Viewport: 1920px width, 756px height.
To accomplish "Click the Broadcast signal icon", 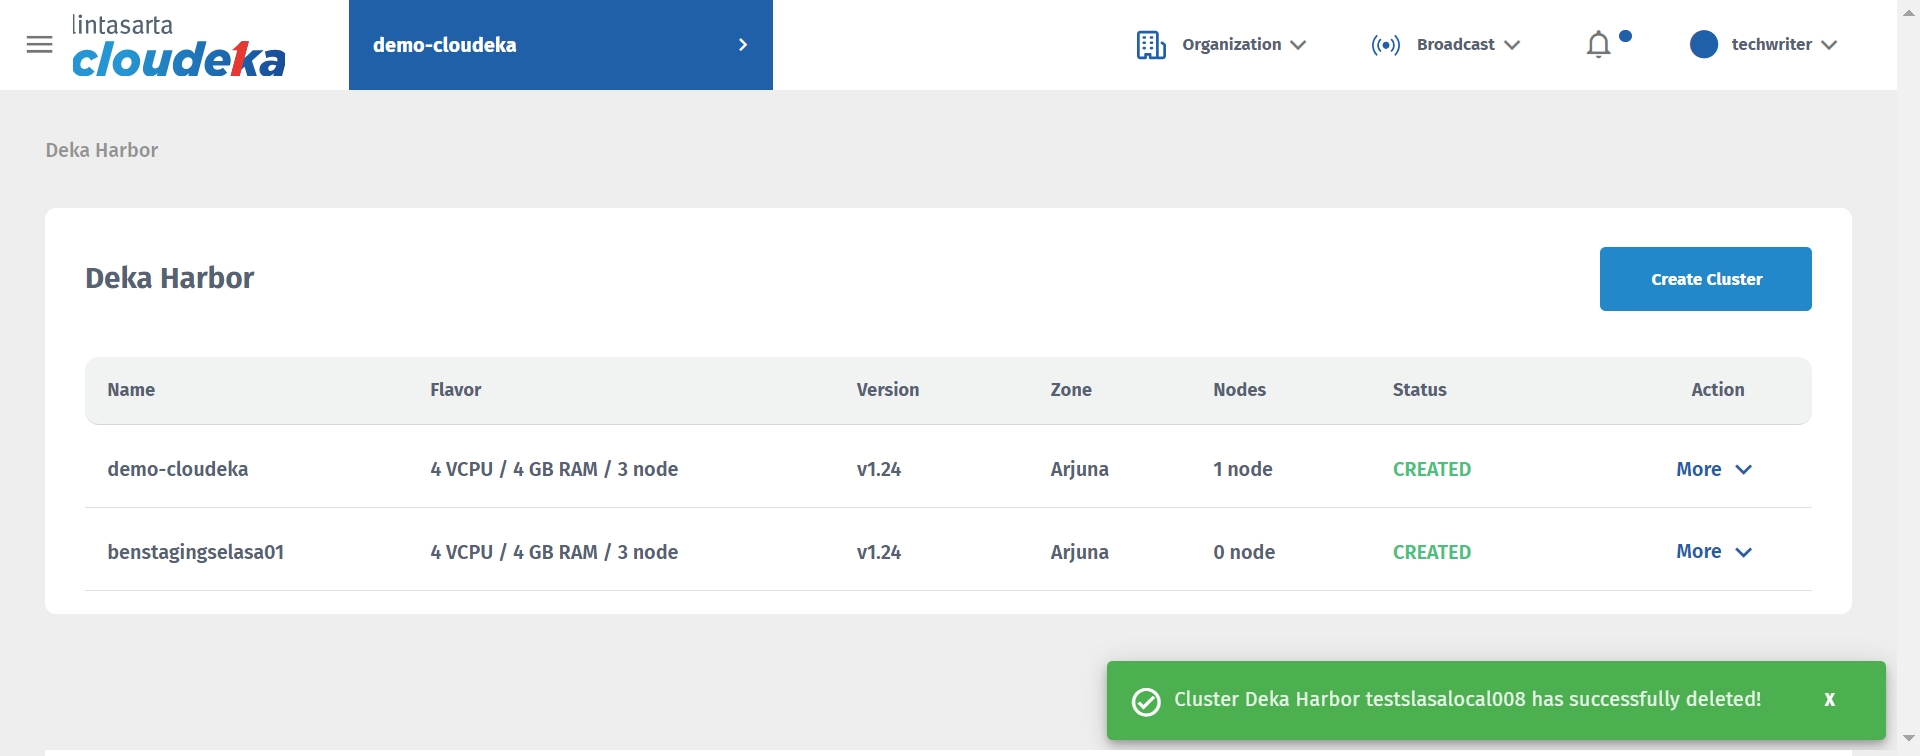I will click(x=1385, y=45).
